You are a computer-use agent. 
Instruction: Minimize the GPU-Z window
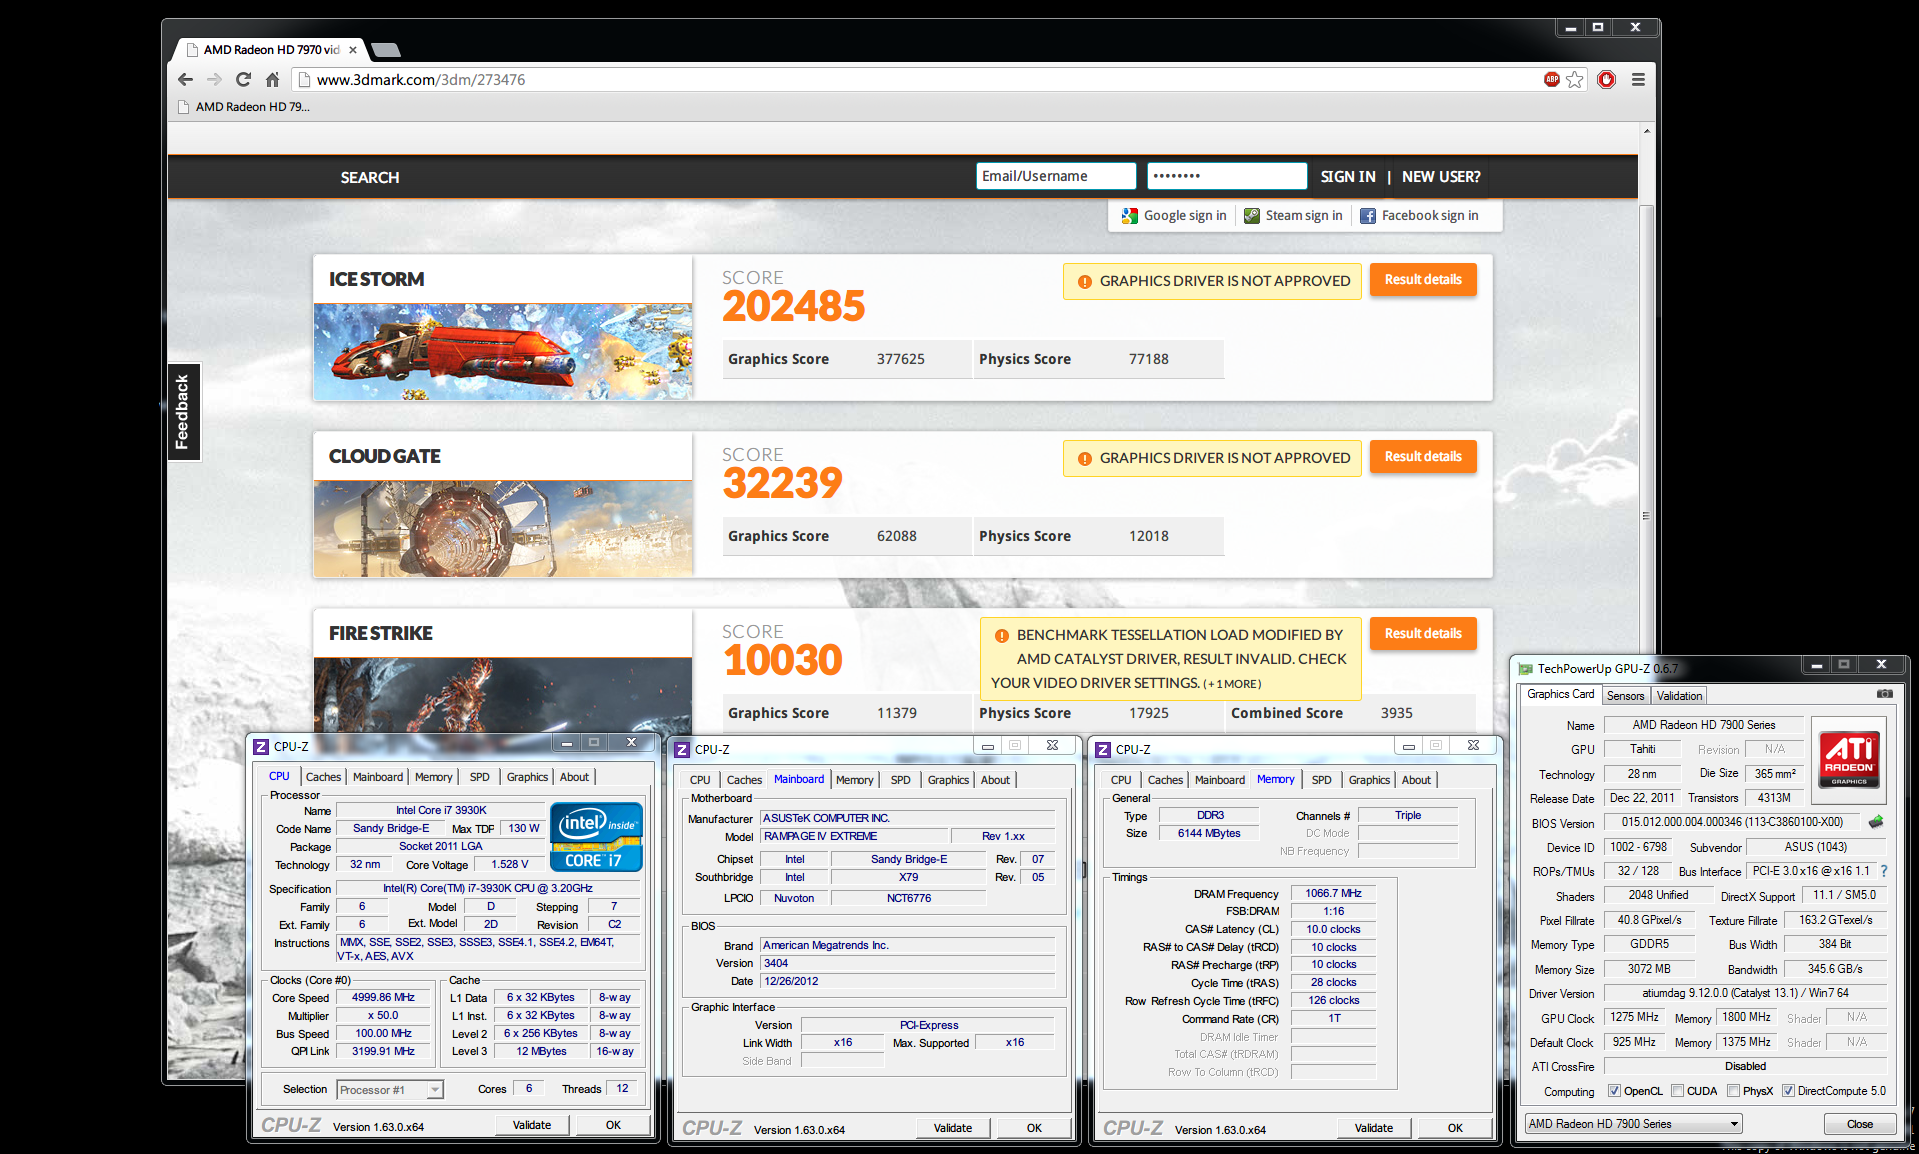coord(1816,665)
